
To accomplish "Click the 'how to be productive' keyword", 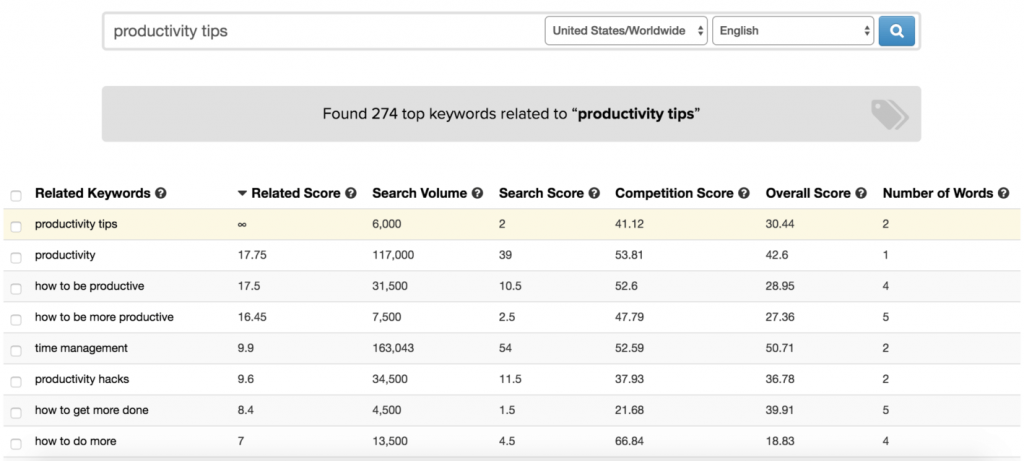I will pyautogui.click(x=90, y=286).
